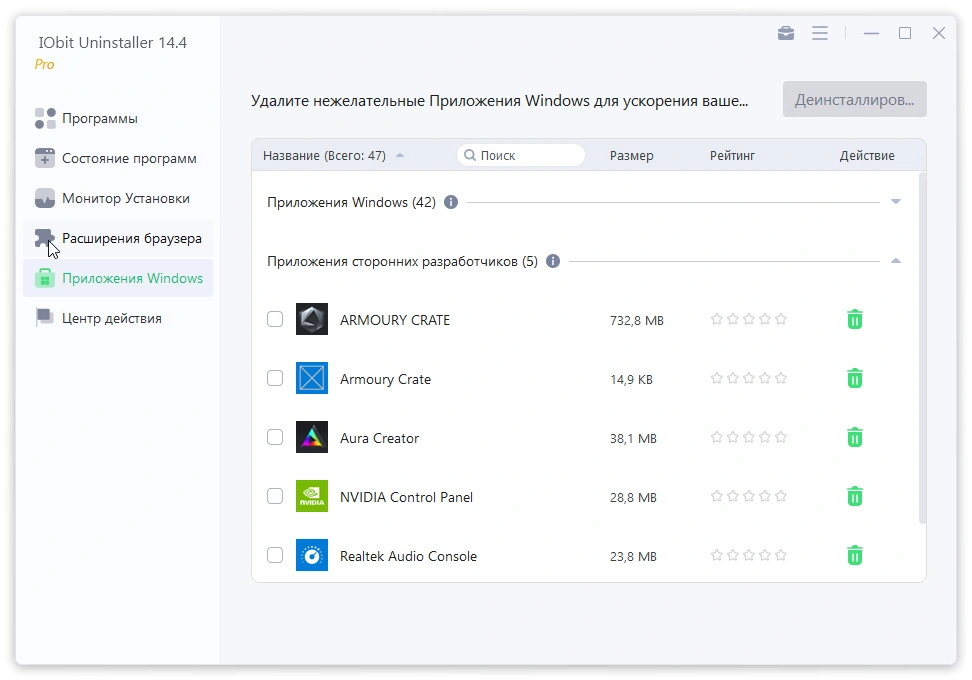Sort the list by Размер column
This screenshot has height=680, width=972.
[631, 156]
